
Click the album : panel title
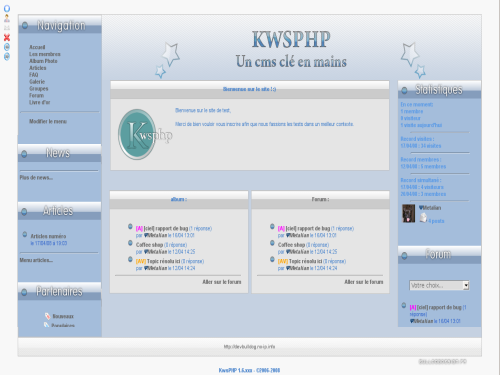pyautogui.click(x=179, y=199)
